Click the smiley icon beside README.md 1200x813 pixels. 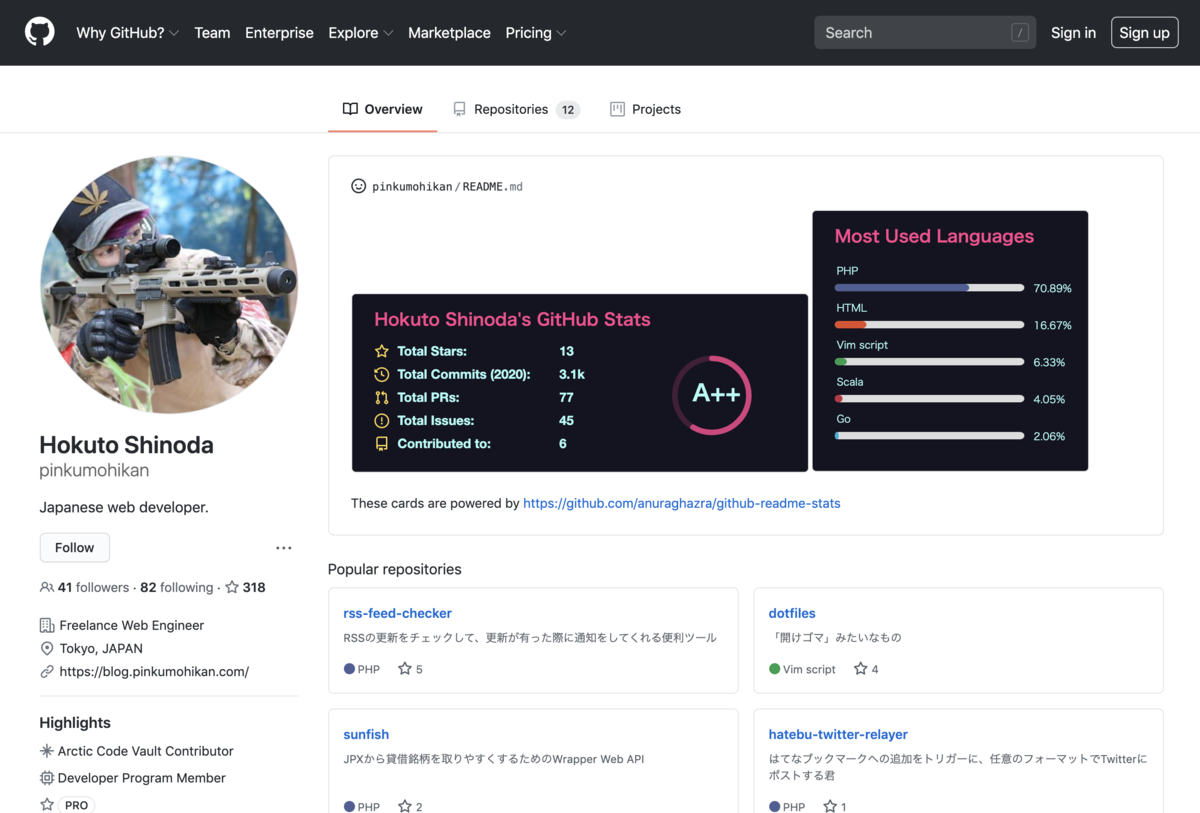pos(358,186)
